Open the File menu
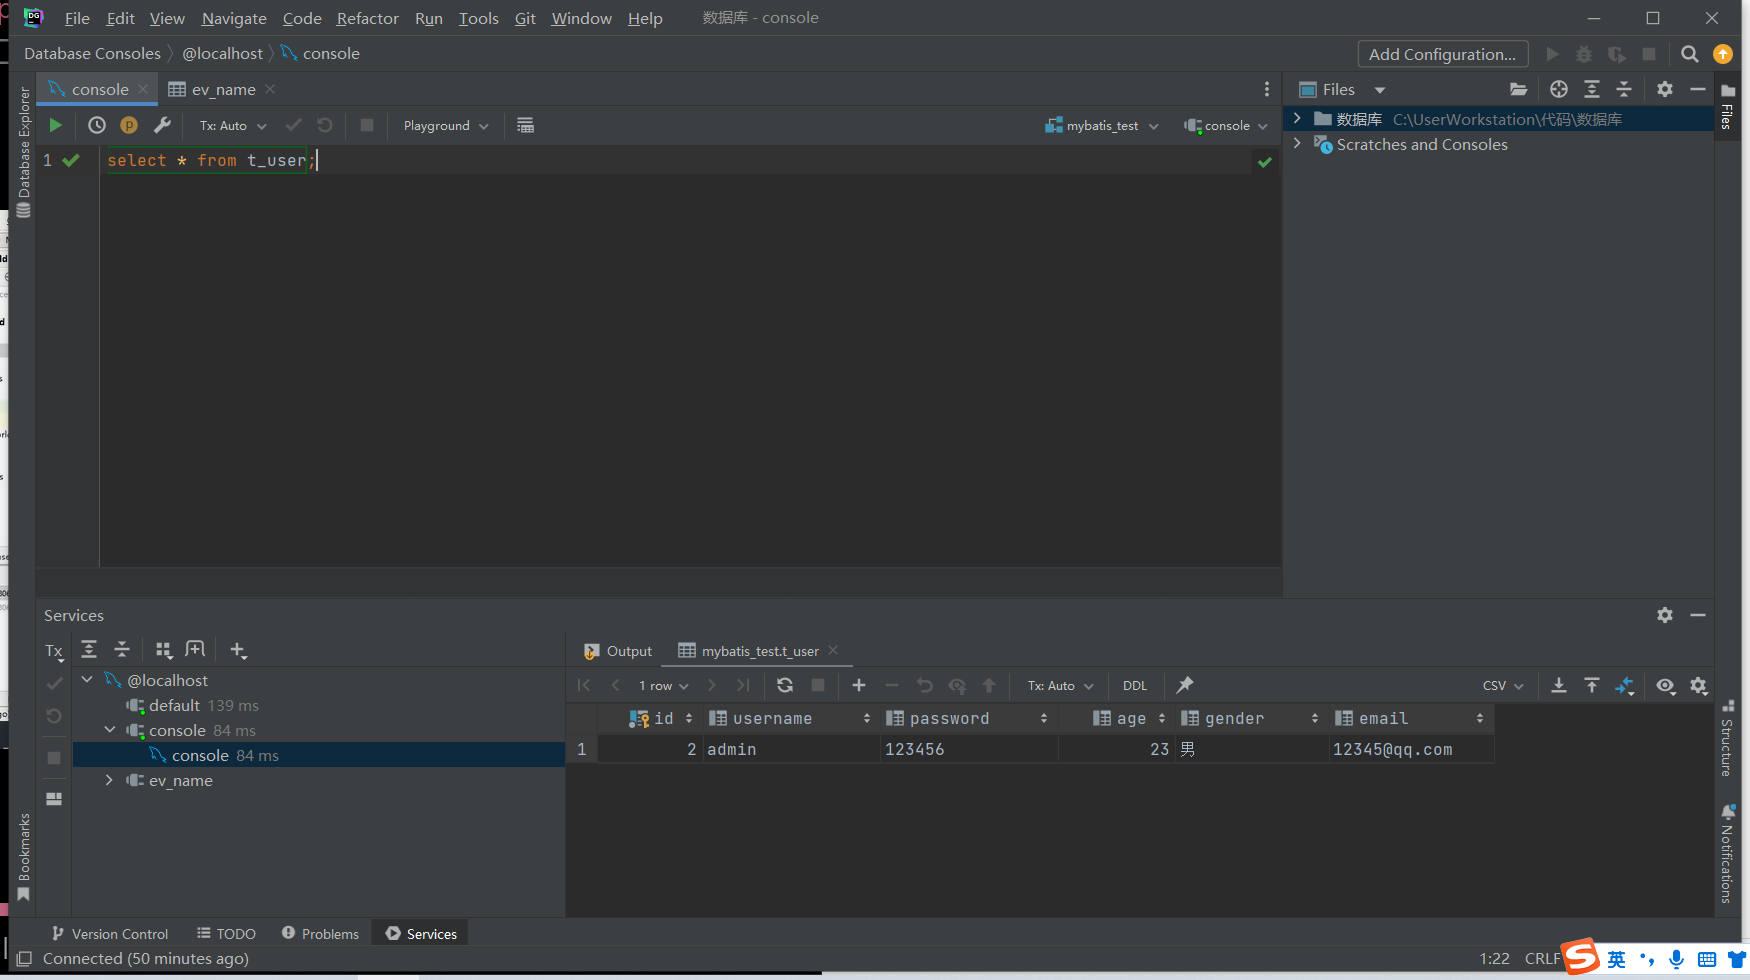Screen dimensions: 1750x980 (x=77, y=18)
